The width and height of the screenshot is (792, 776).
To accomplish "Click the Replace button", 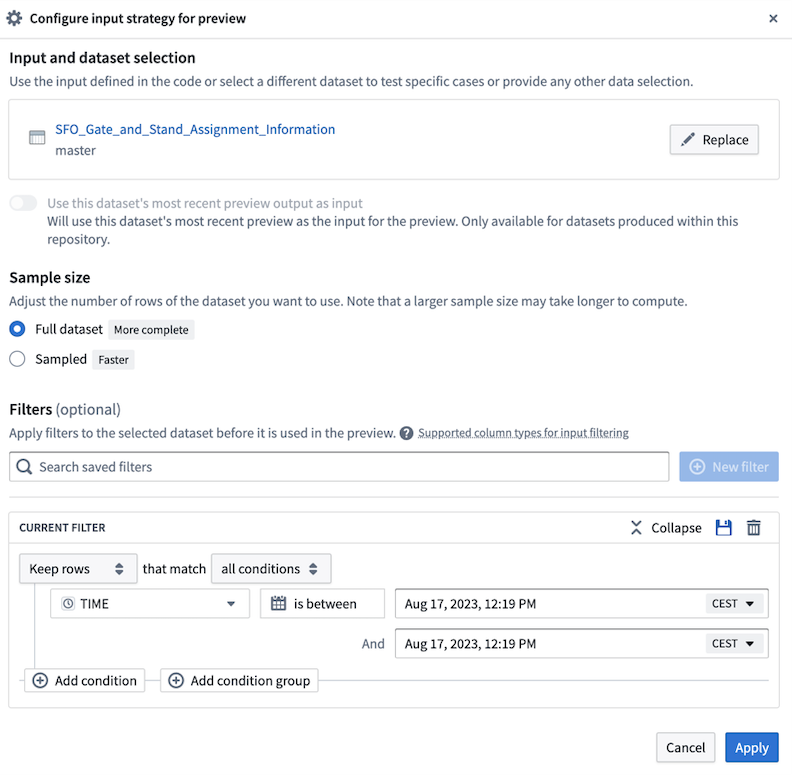I will pyautogui.click(x=714, y=139).
